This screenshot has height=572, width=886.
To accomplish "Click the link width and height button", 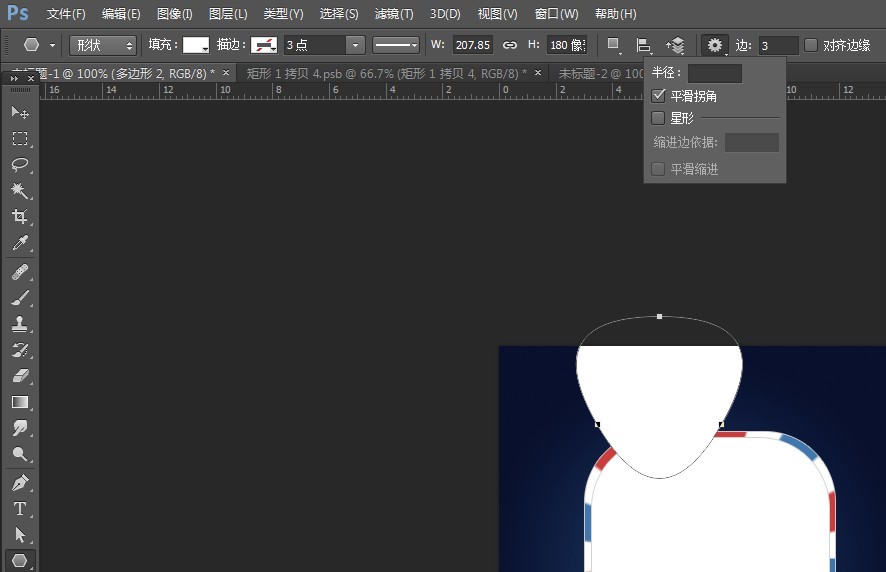I will point(510,45).
